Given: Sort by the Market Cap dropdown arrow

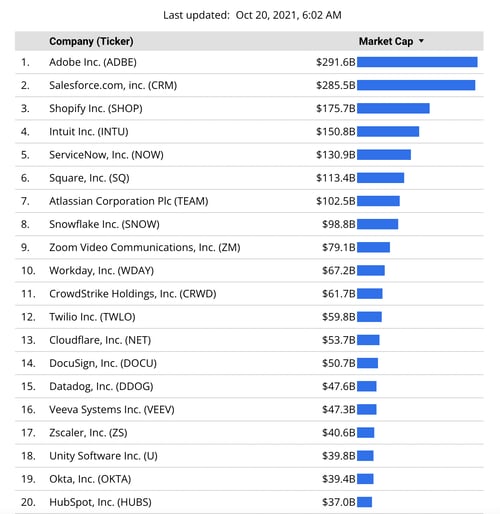Looking at the screenshot, I should 421,41.
